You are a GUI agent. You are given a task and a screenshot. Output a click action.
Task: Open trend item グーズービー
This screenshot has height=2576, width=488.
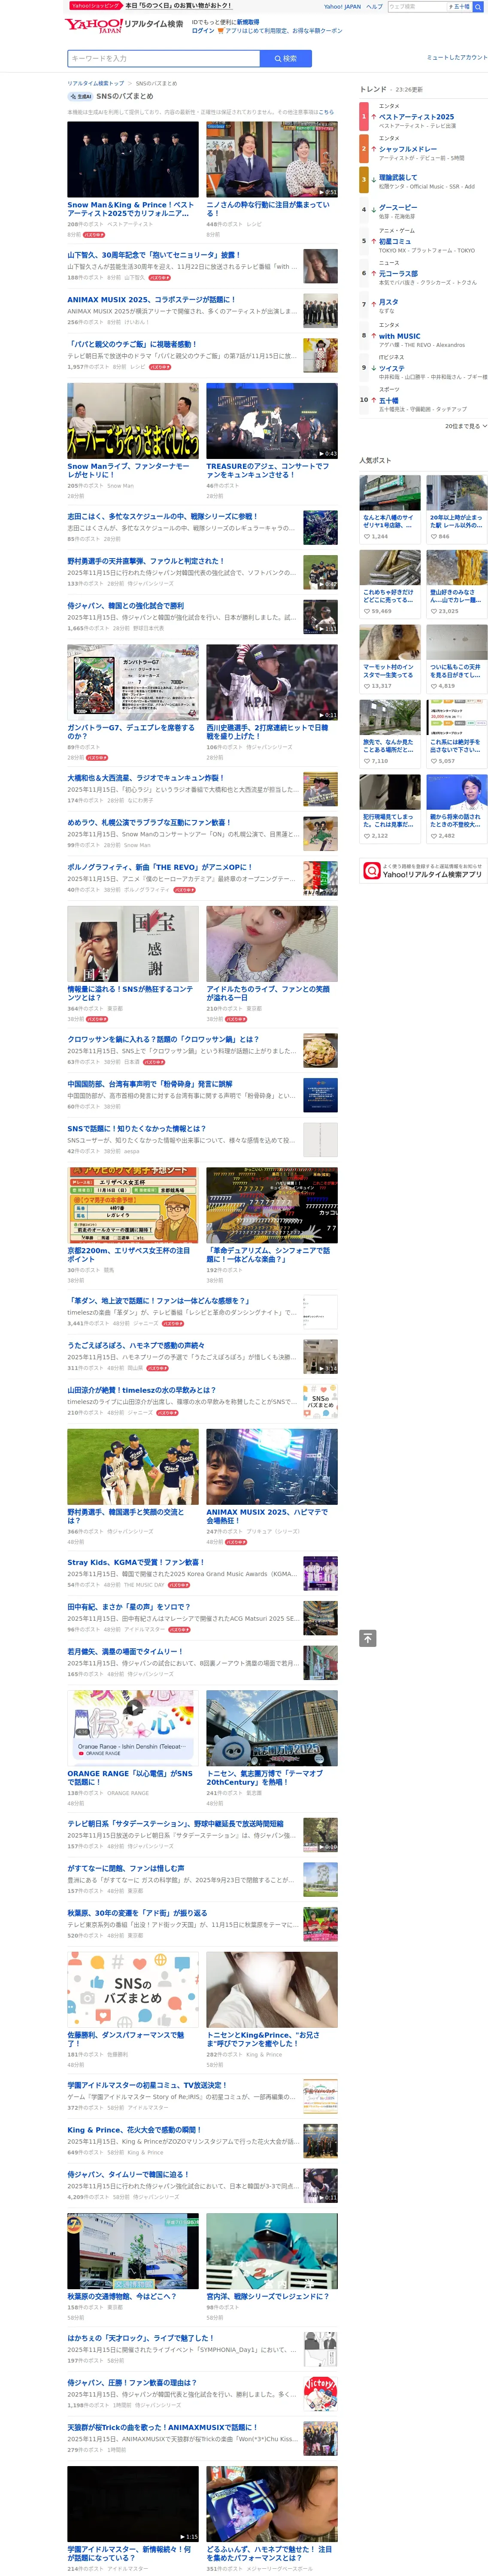pos(398,208)
